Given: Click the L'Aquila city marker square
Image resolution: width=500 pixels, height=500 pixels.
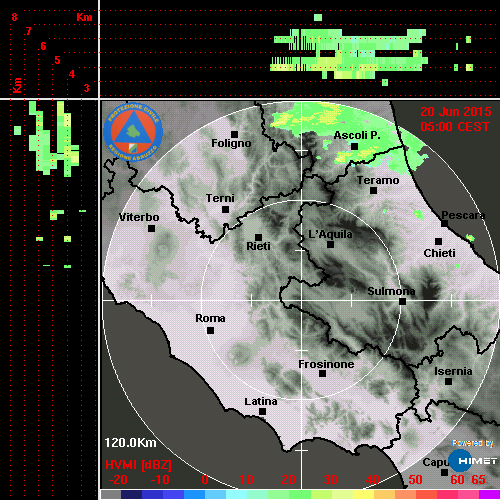Looking at the screenshot, I should (330, 245).
